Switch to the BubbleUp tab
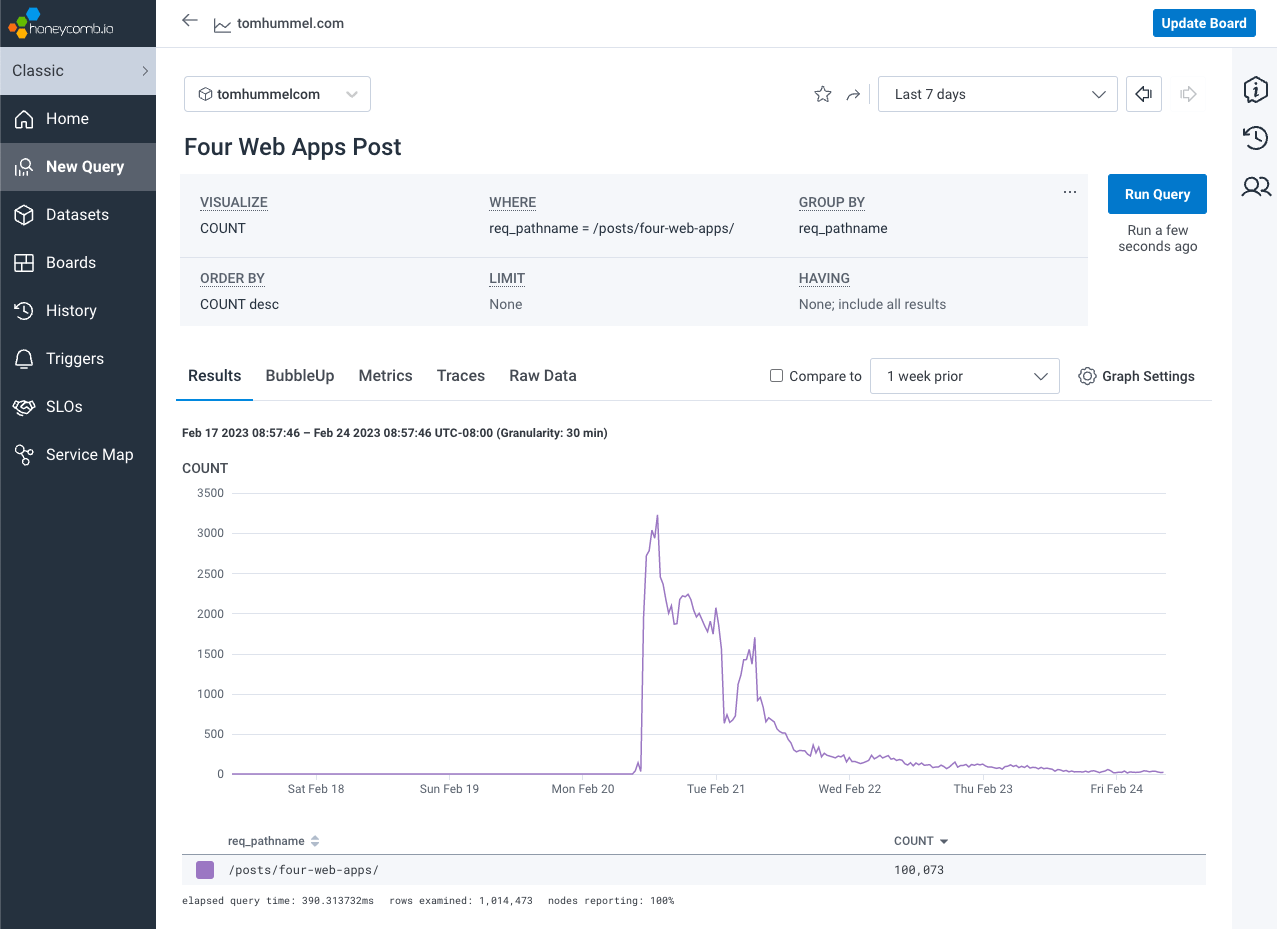This screenshot has width=1277, height=929. point(300,376)
